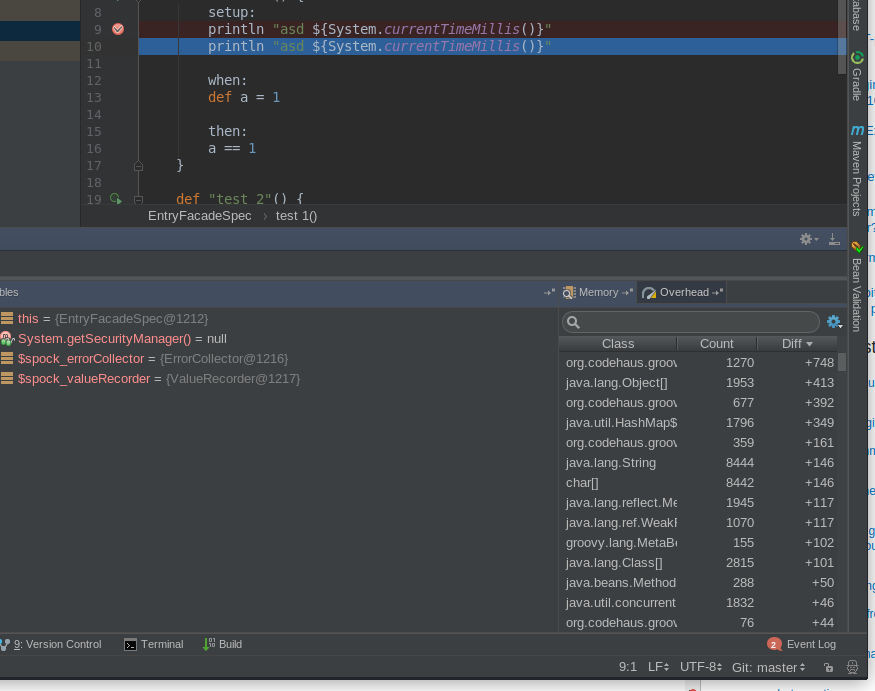The image size is (875, 691).
Task: Open the Build tool window
Action: pos(222,645)
